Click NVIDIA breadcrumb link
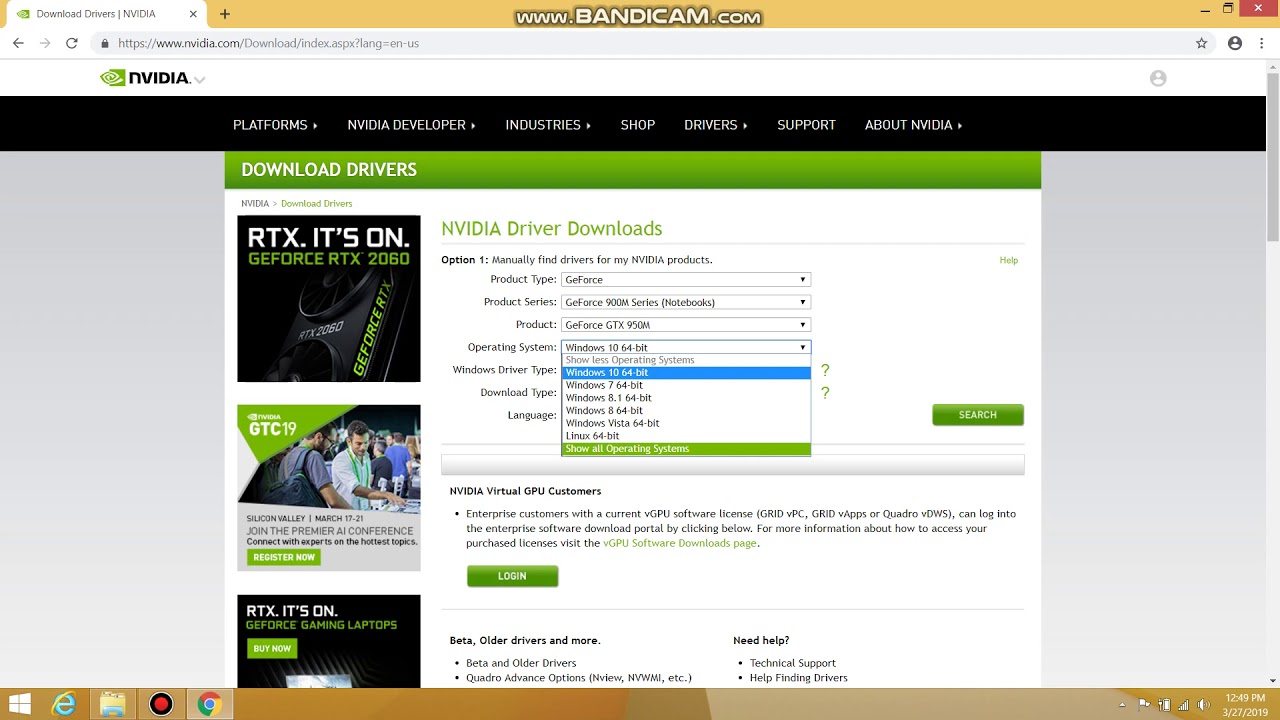This screenshot has width=1280, height=720. point(255,203)
